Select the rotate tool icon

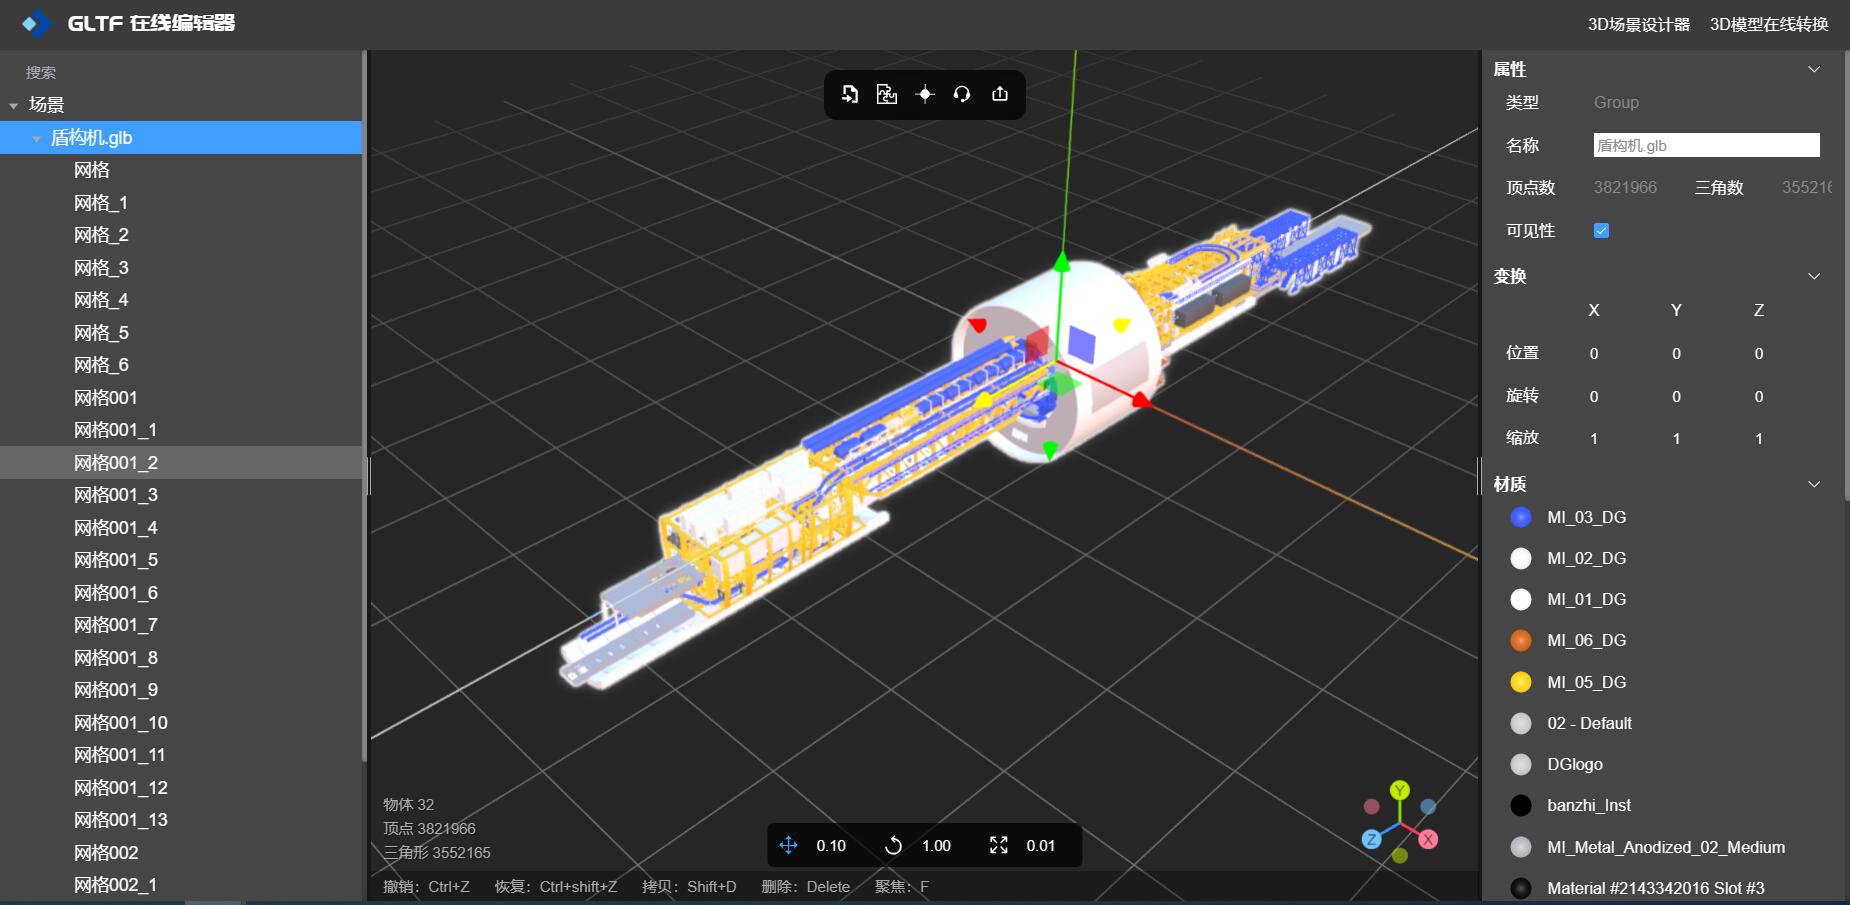click(893, 846)
